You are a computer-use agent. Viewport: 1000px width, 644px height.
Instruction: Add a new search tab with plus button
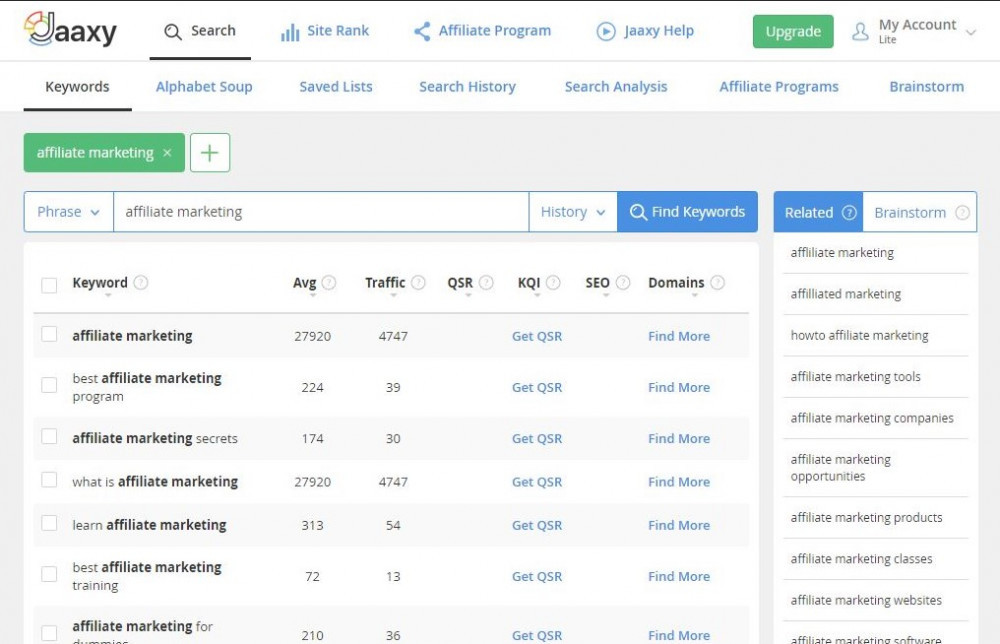[x=210, y=153]
